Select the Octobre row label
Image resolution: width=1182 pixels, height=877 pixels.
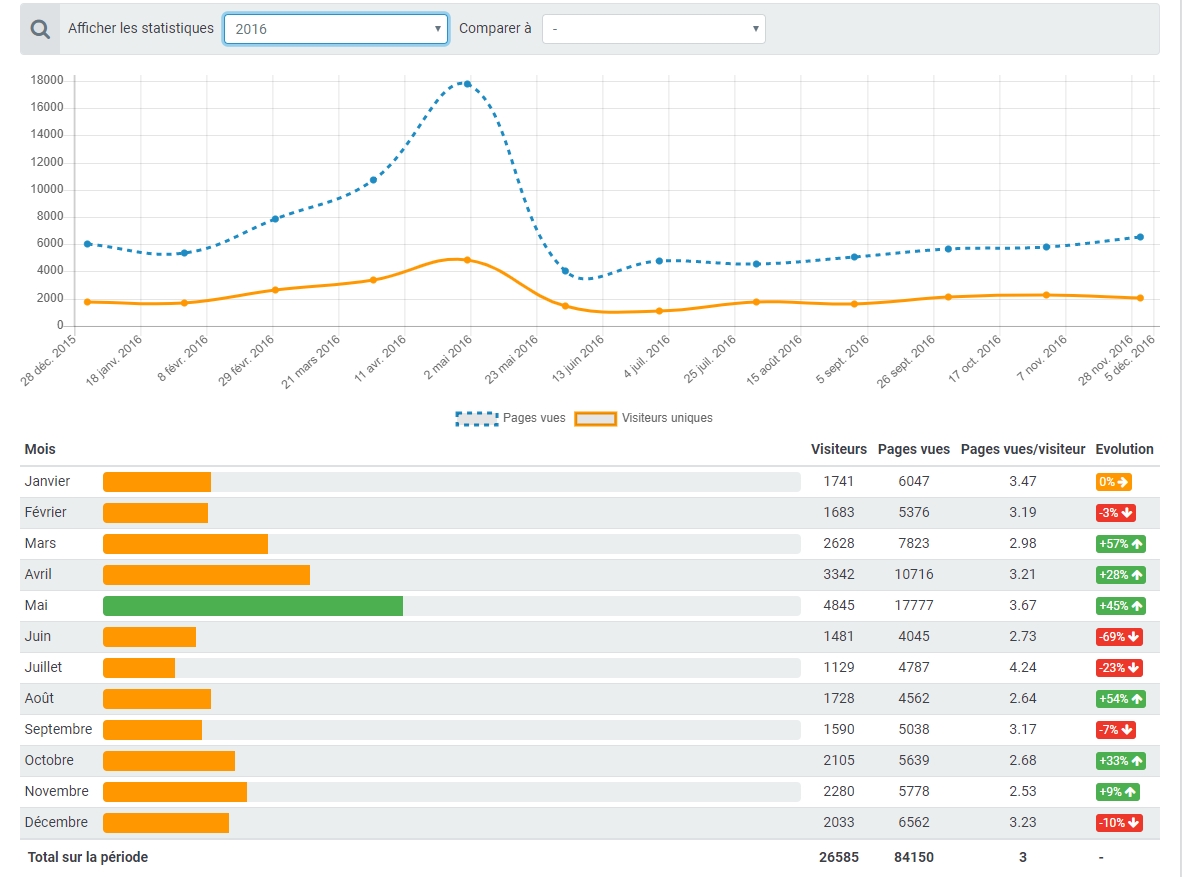coord(49,760)
